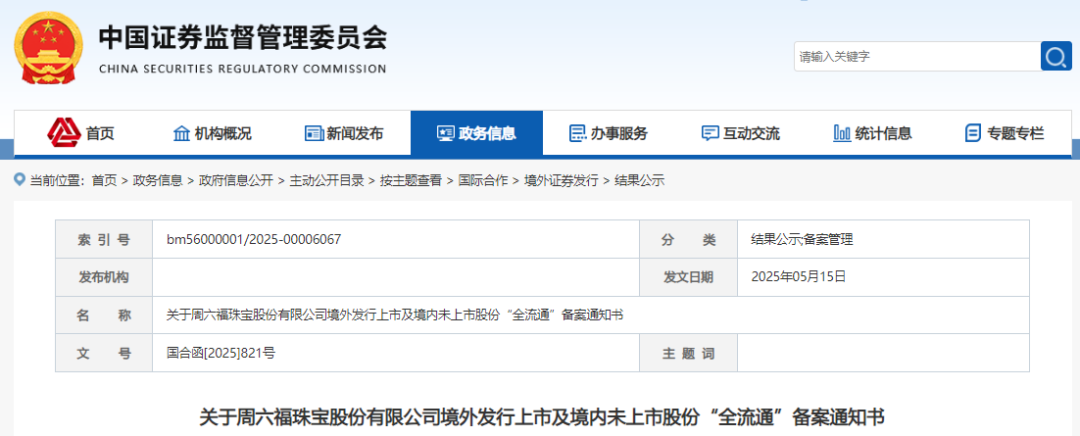Click the bold article heading about 全流通备案通知书
Screen dimensions: 1080x436
tap(541, 417)
